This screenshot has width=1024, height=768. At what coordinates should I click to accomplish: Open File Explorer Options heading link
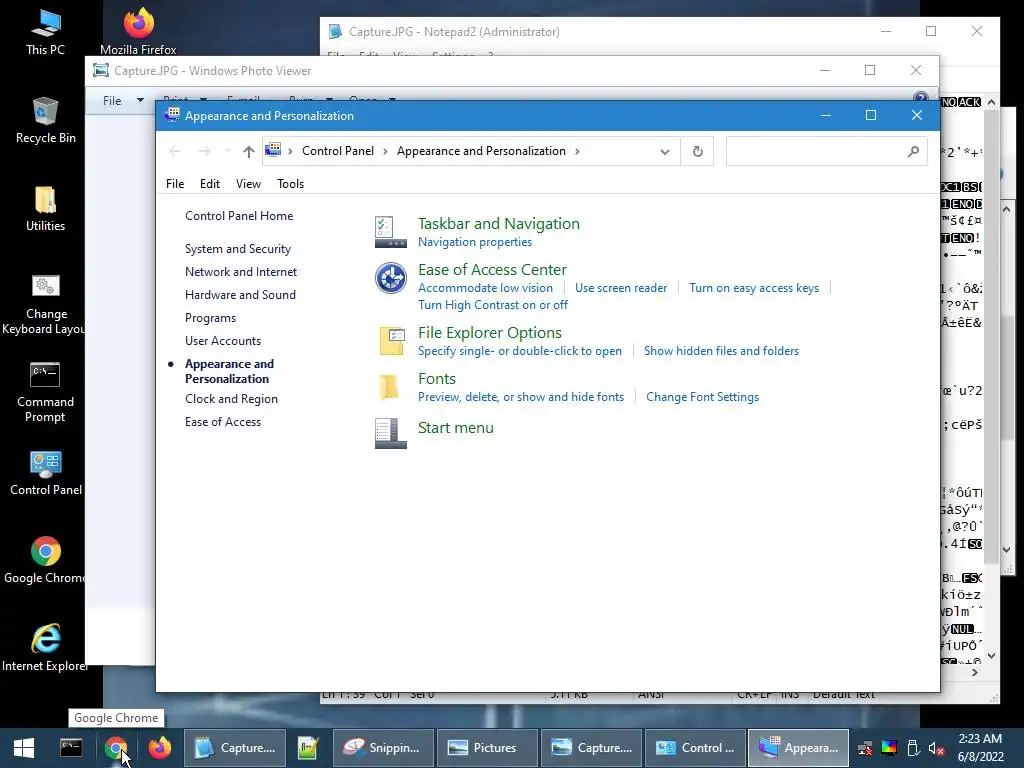[490, 332]
